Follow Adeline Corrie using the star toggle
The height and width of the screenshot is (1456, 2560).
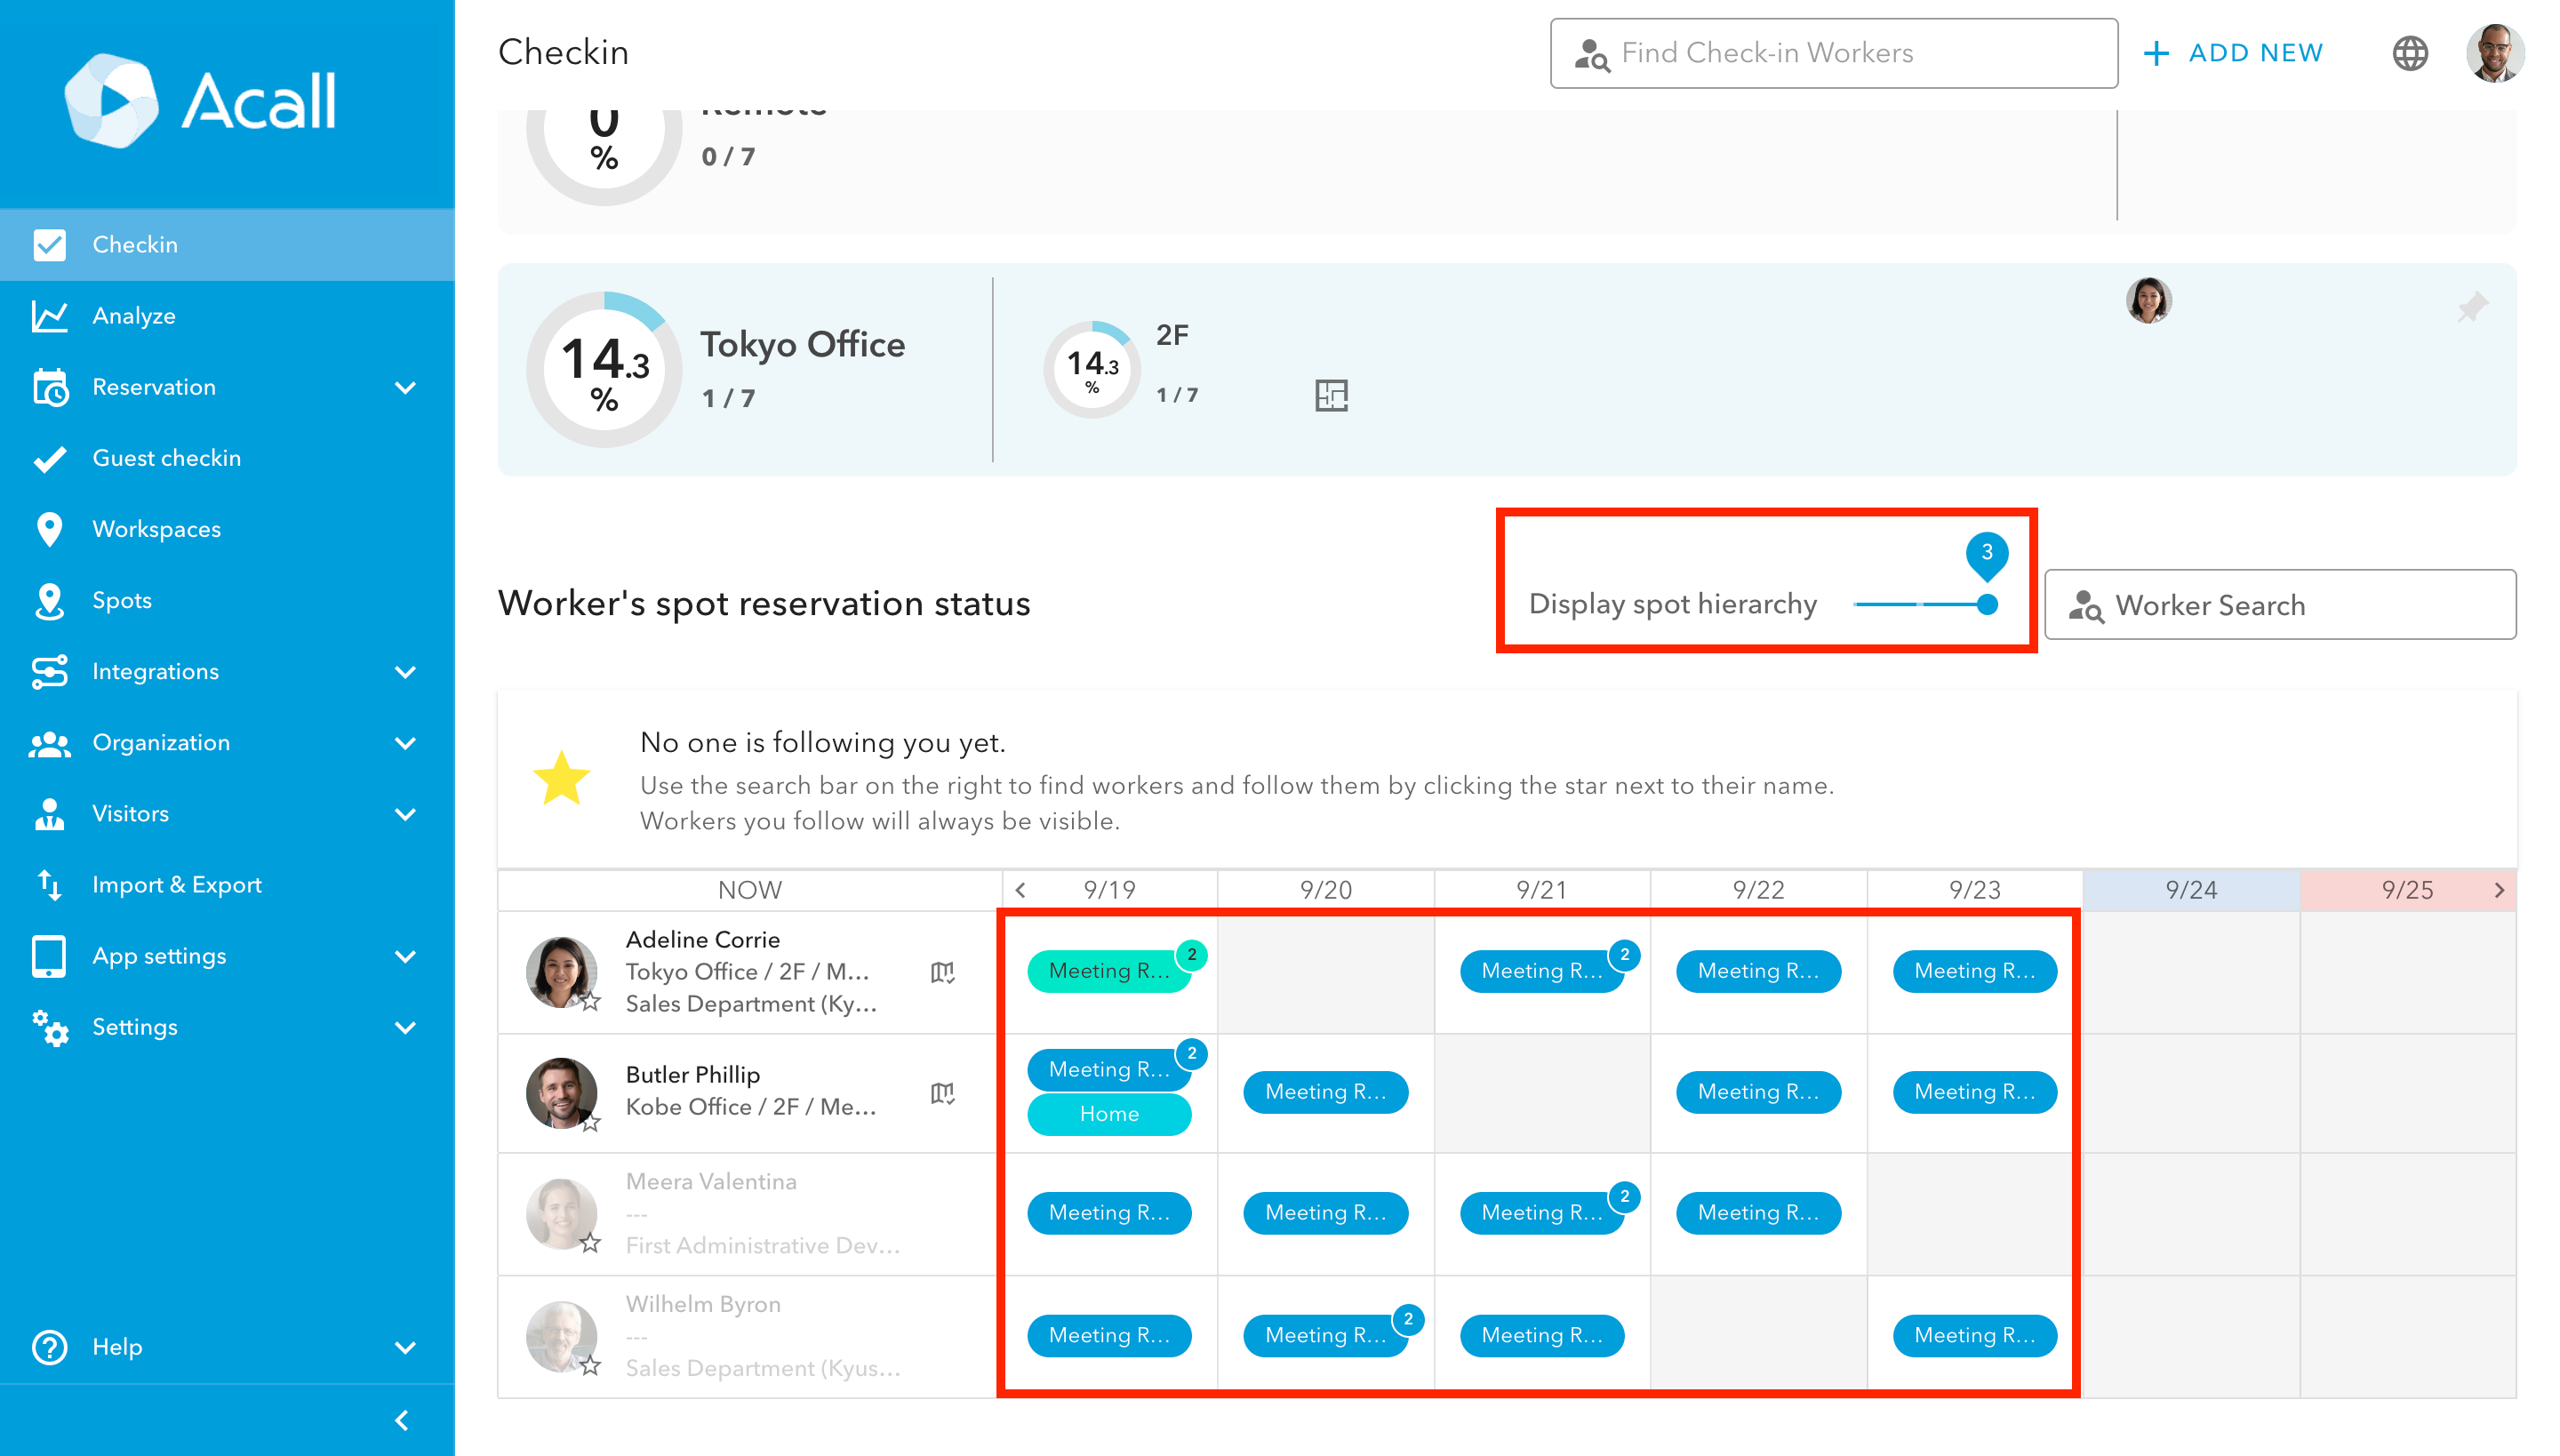pyautogui.click(x=591, y=1001)
